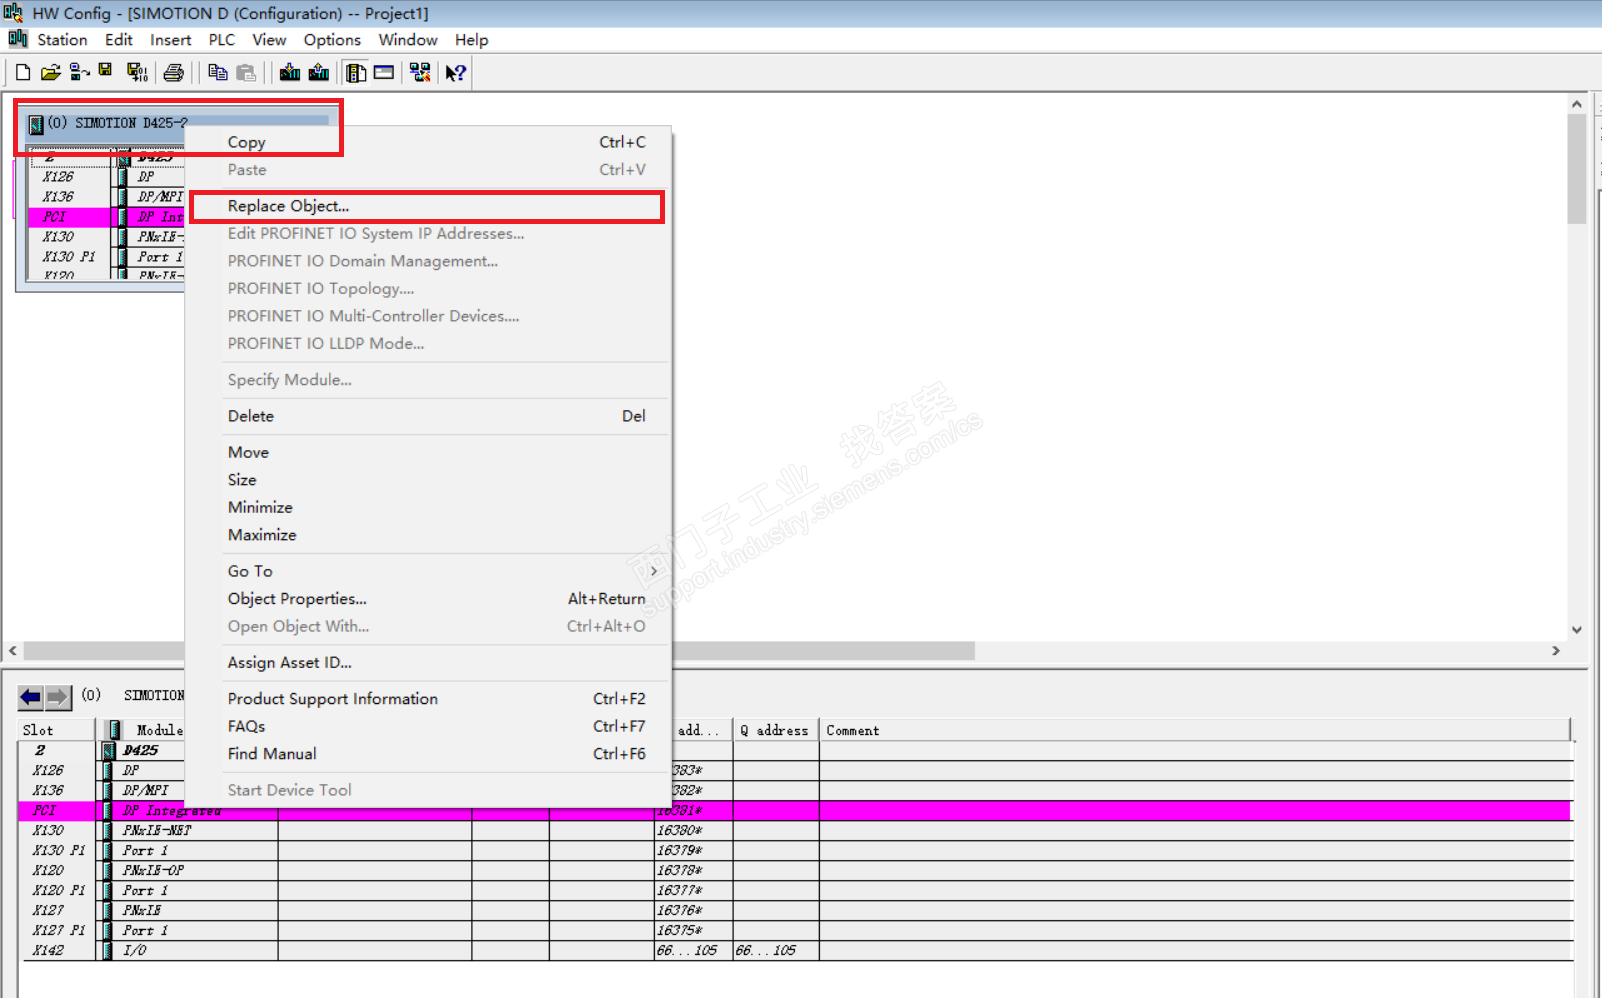Open the Options menu

(x=332, y=40)
